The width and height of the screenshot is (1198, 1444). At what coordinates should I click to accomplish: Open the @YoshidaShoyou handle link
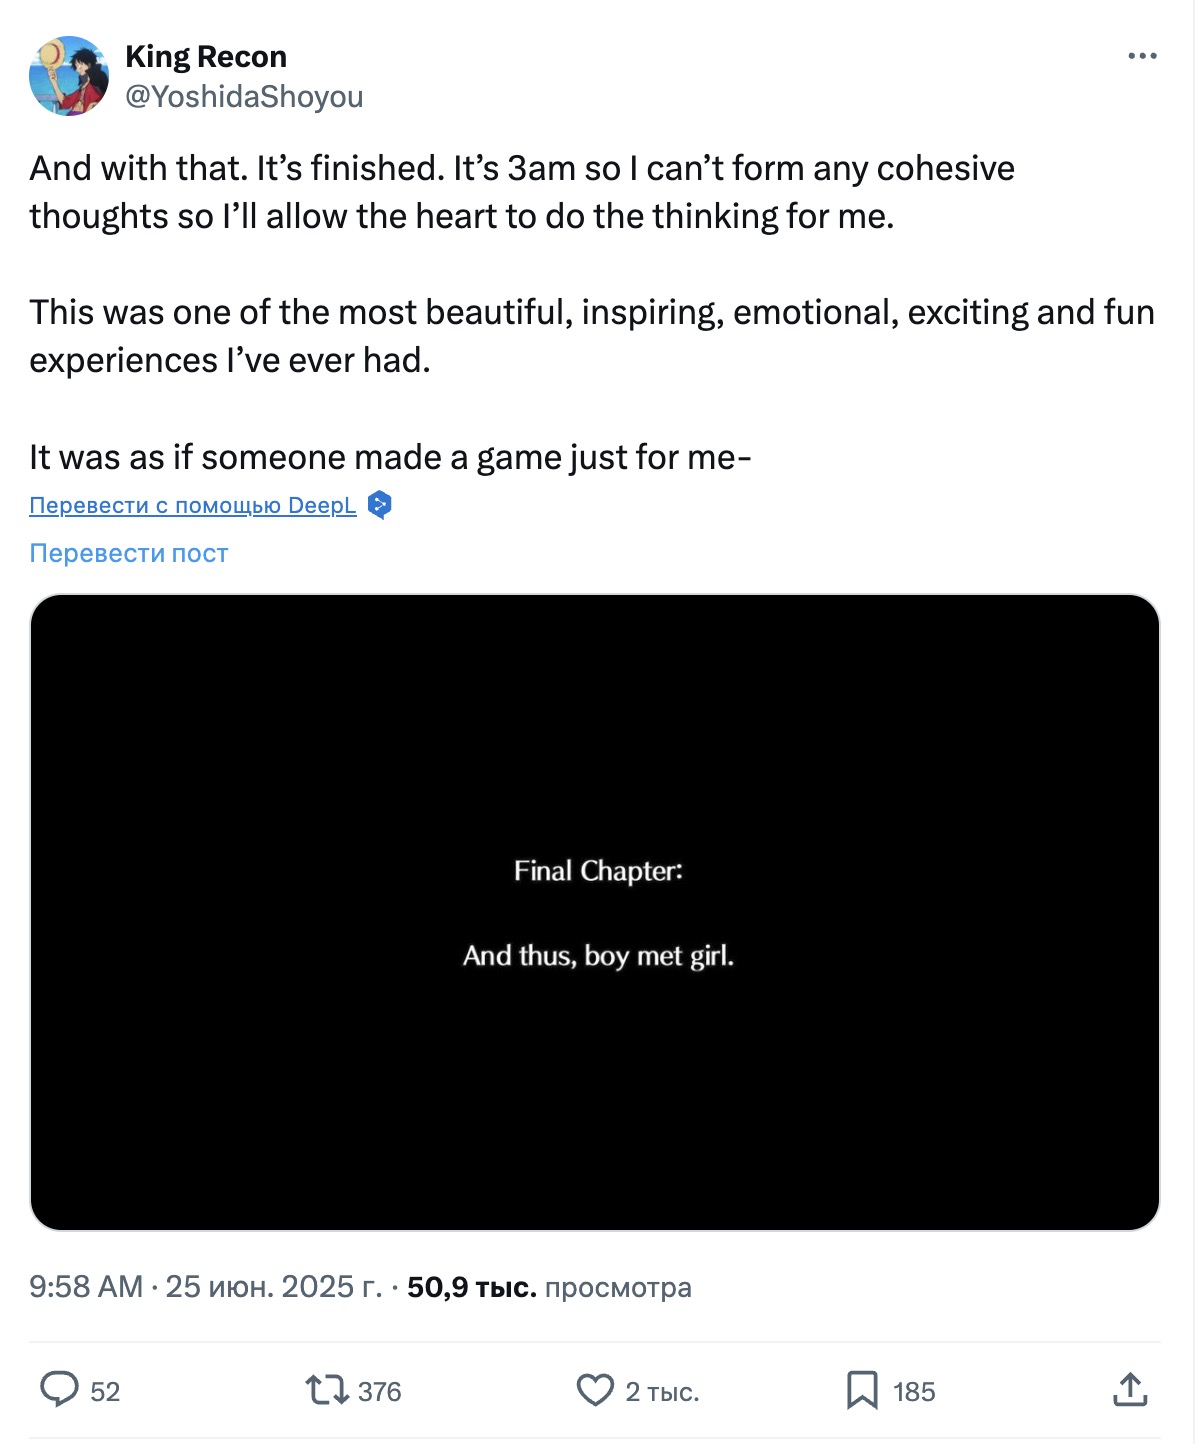tap(244, 97)
